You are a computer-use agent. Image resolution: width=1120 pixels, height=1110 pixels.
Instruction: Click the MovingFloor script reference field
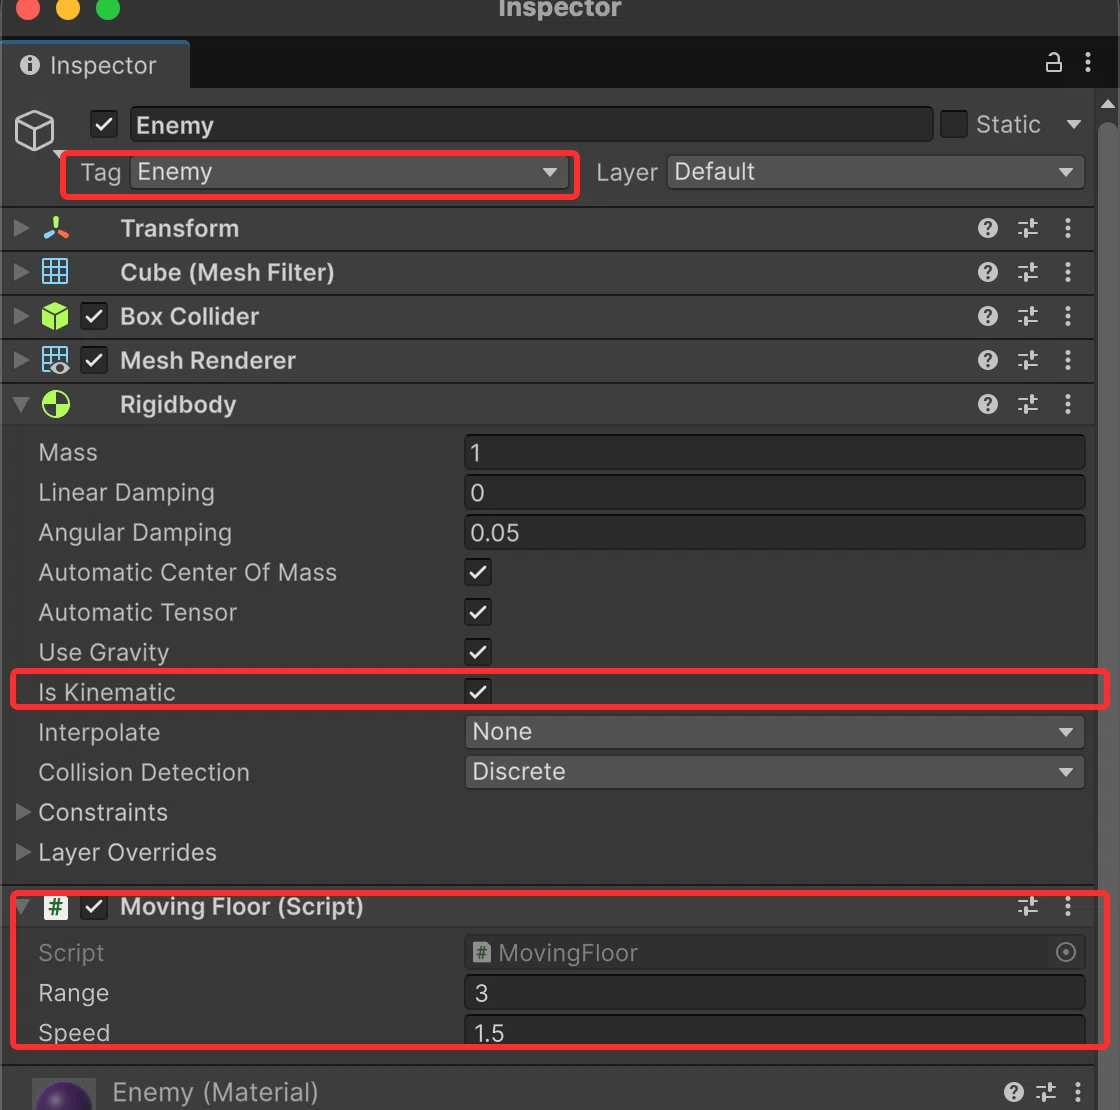[774, 952]
